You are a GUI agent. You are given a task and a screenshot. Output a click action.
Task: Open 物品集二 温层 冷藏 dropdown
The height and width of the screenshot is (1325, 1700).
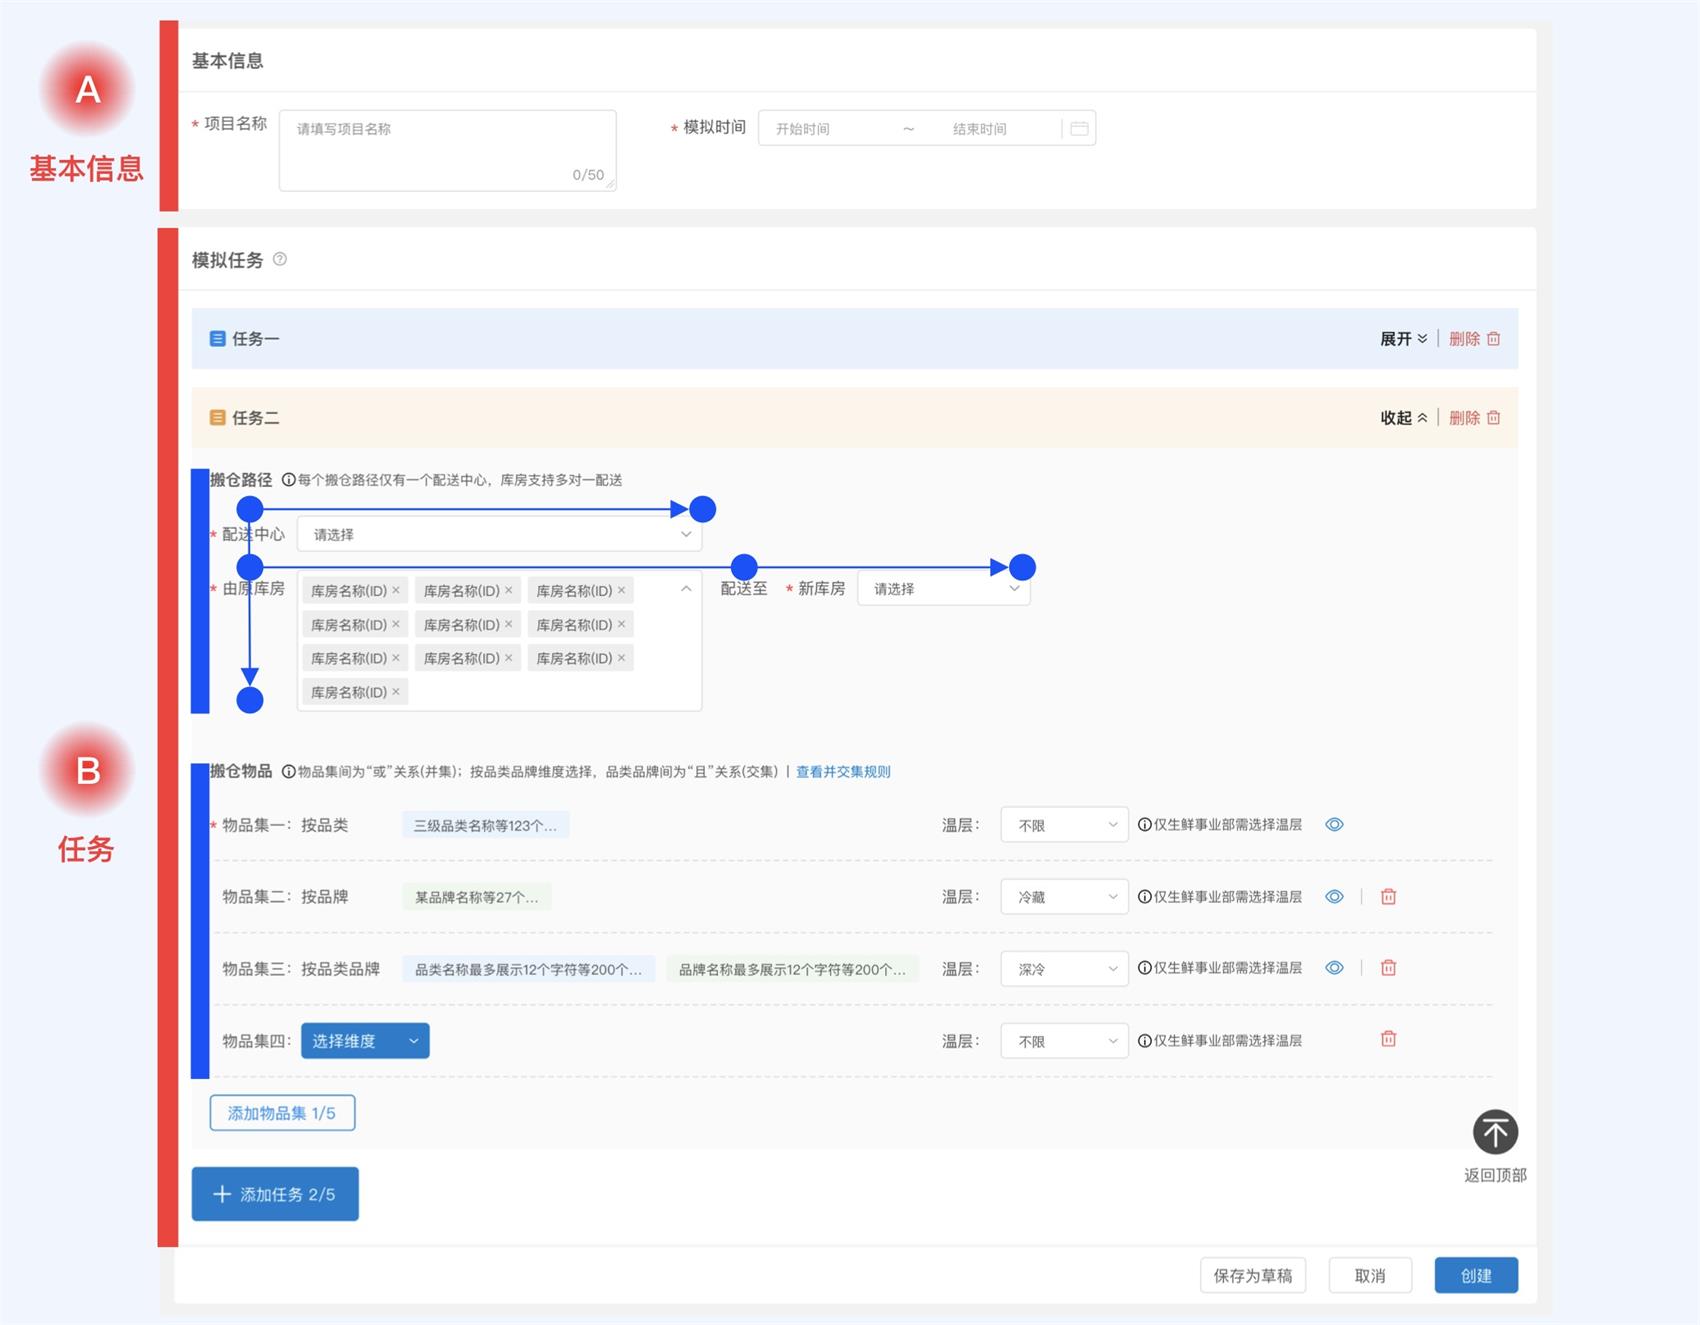[1064, 897]
